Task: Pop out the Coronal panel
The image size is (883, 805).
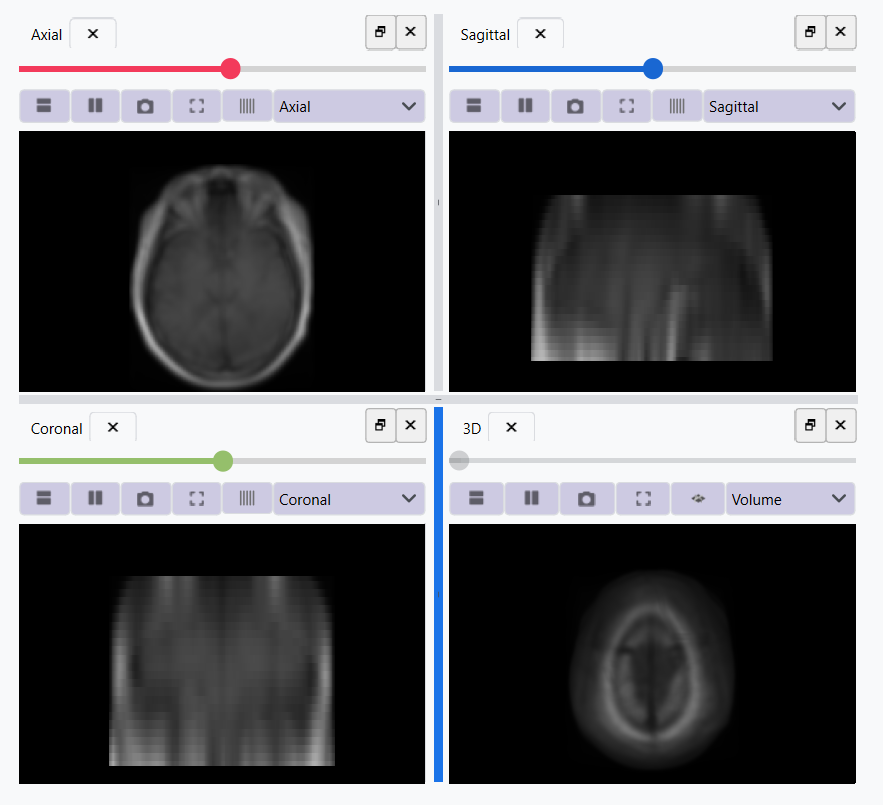Action: 381,425
